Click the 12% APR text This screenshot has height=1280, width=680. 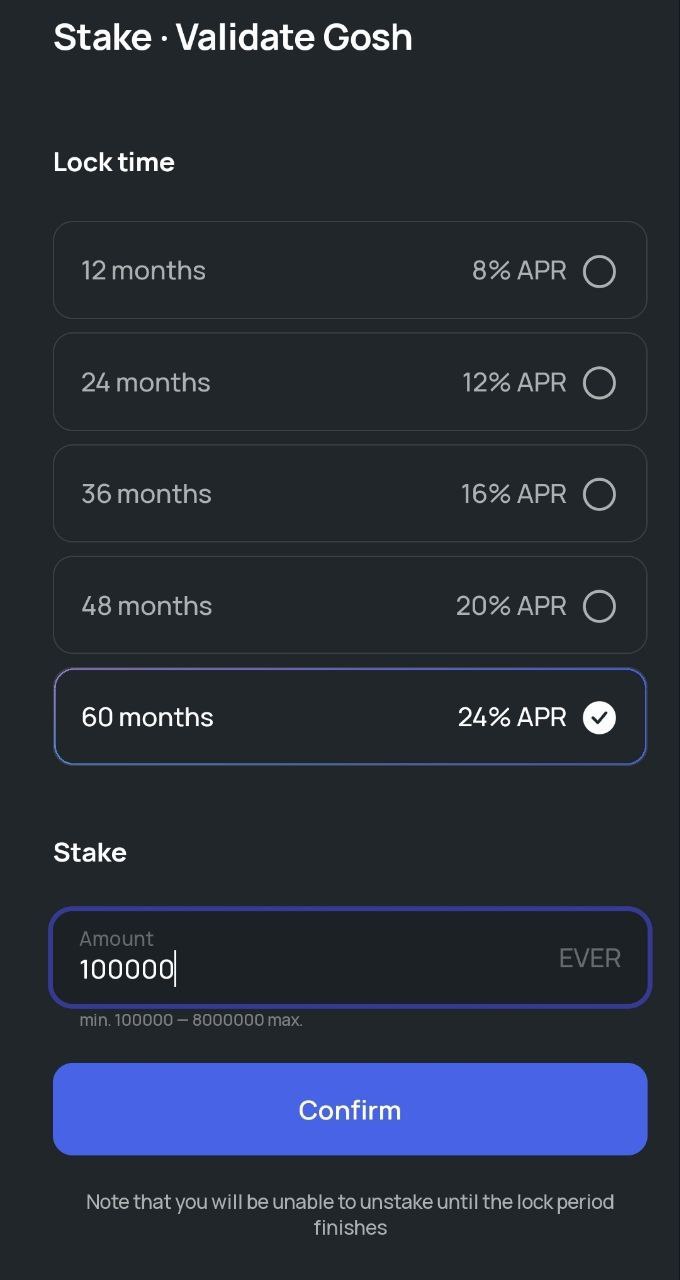(x=514, y=383)
